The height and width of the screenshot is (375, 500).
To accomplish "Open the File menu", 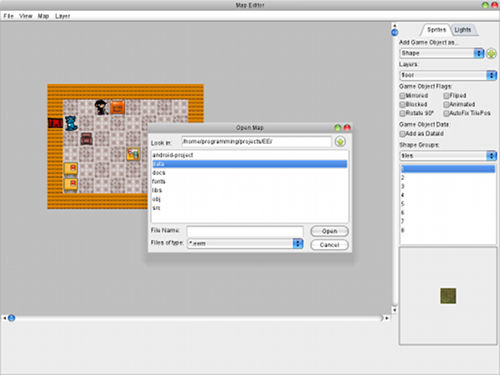I will coord(8,16).
